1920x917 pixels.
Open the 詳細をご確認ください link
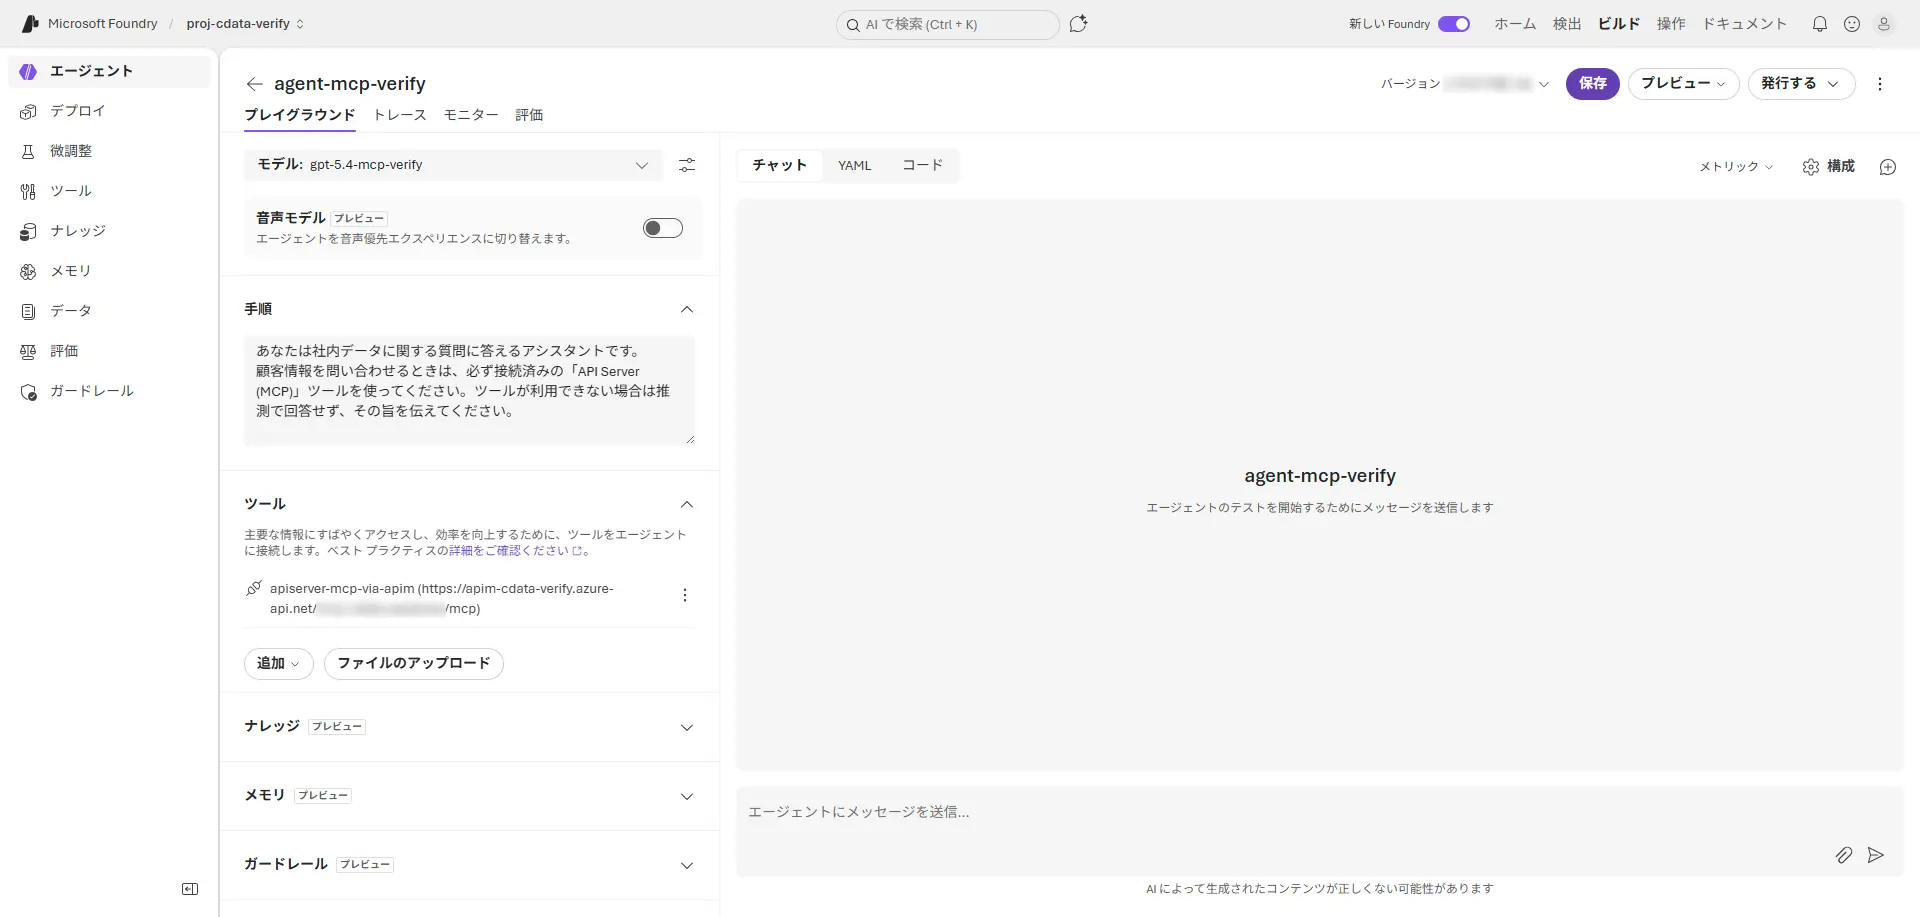[515, 551]
